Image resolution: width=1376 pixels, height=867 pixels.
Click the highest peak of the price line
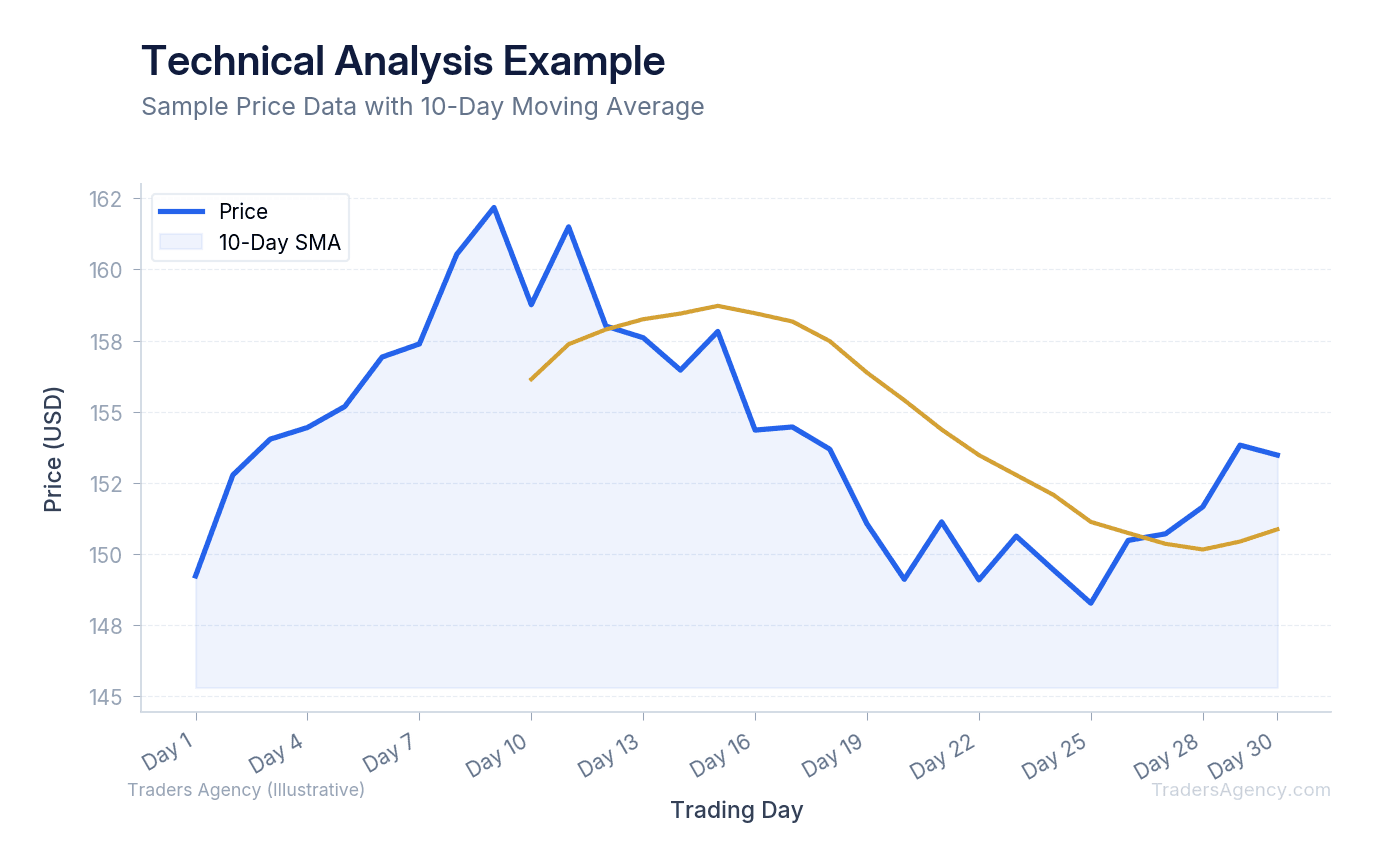pos(493,208)
